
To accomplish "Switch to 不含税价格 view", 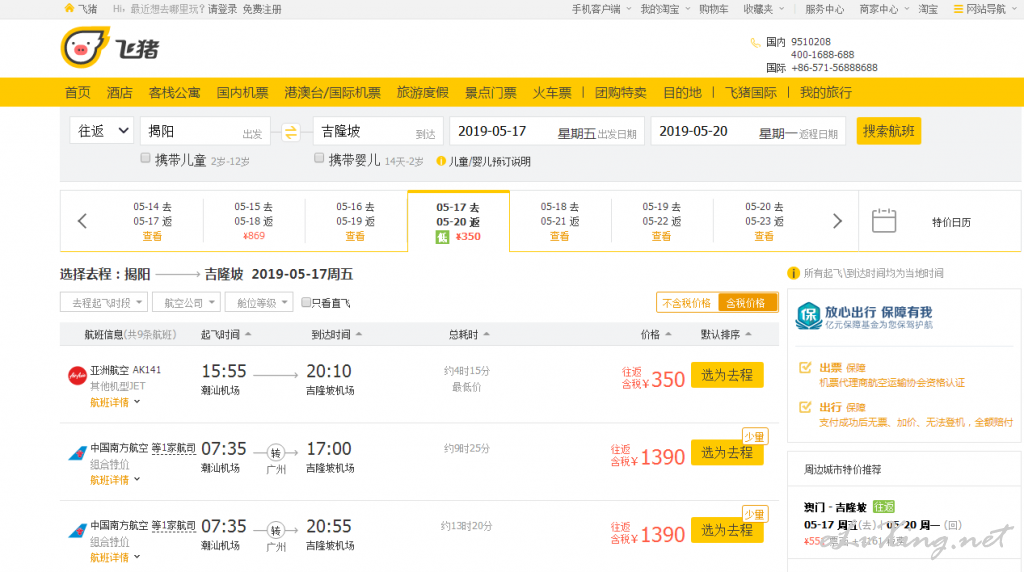I will point(686,303).
